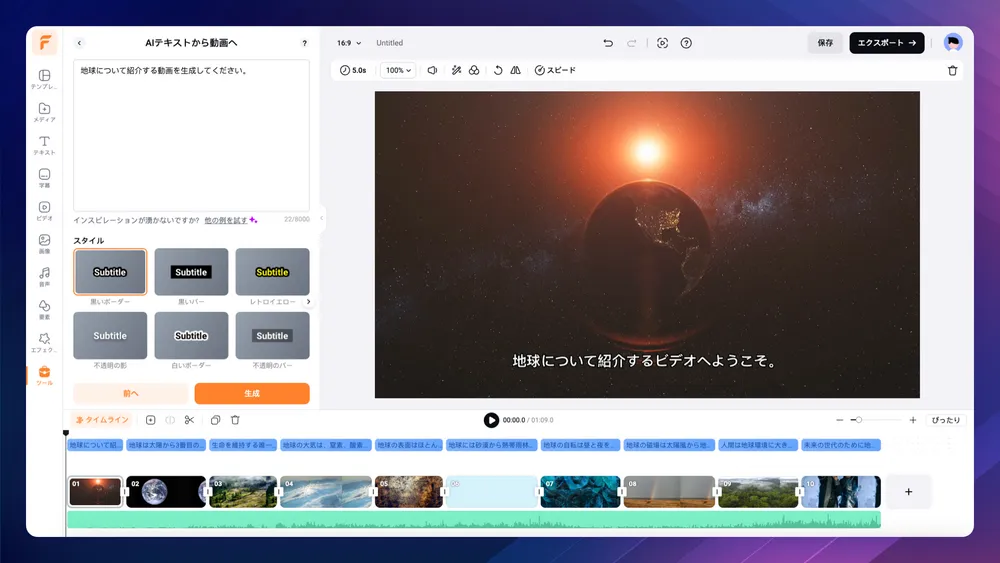Image resolution: width=1000 pixels, height=563 pixels.
Task: Click the エクスポート export button
Action: pyautogui.click(x=886, y=43)
